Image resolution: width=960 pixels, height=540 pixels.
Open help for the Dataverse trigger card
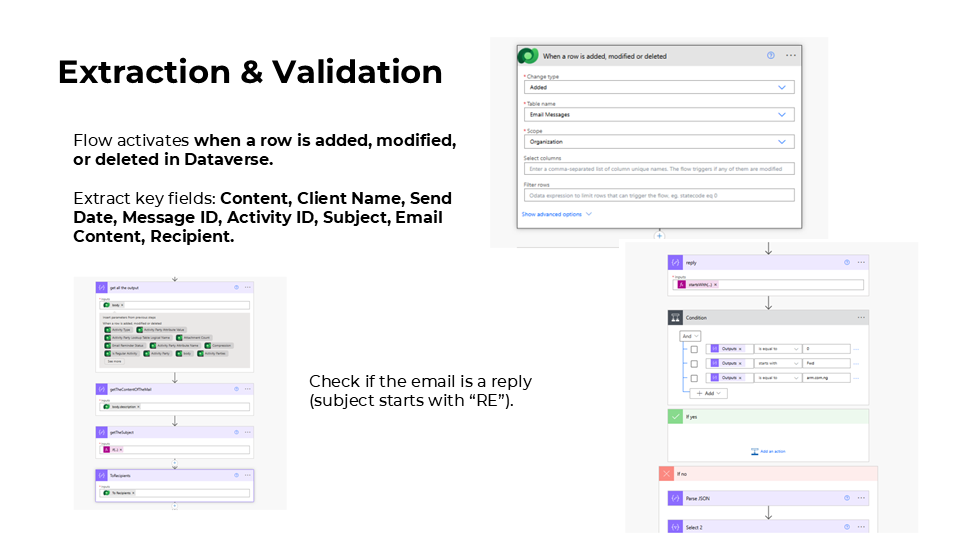point(771,55)
